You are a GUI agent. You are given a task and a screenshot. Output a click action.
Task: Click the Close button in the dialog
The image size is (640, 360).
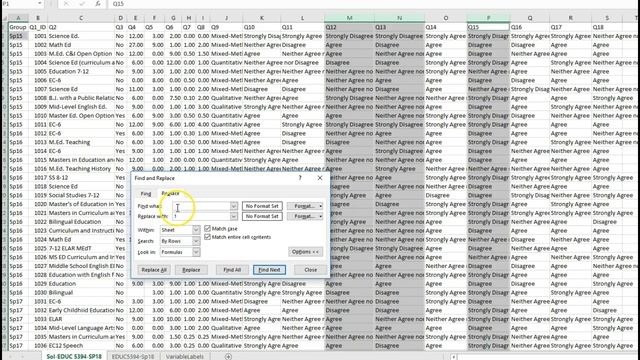pyautogui.click(x=310, y=270)
